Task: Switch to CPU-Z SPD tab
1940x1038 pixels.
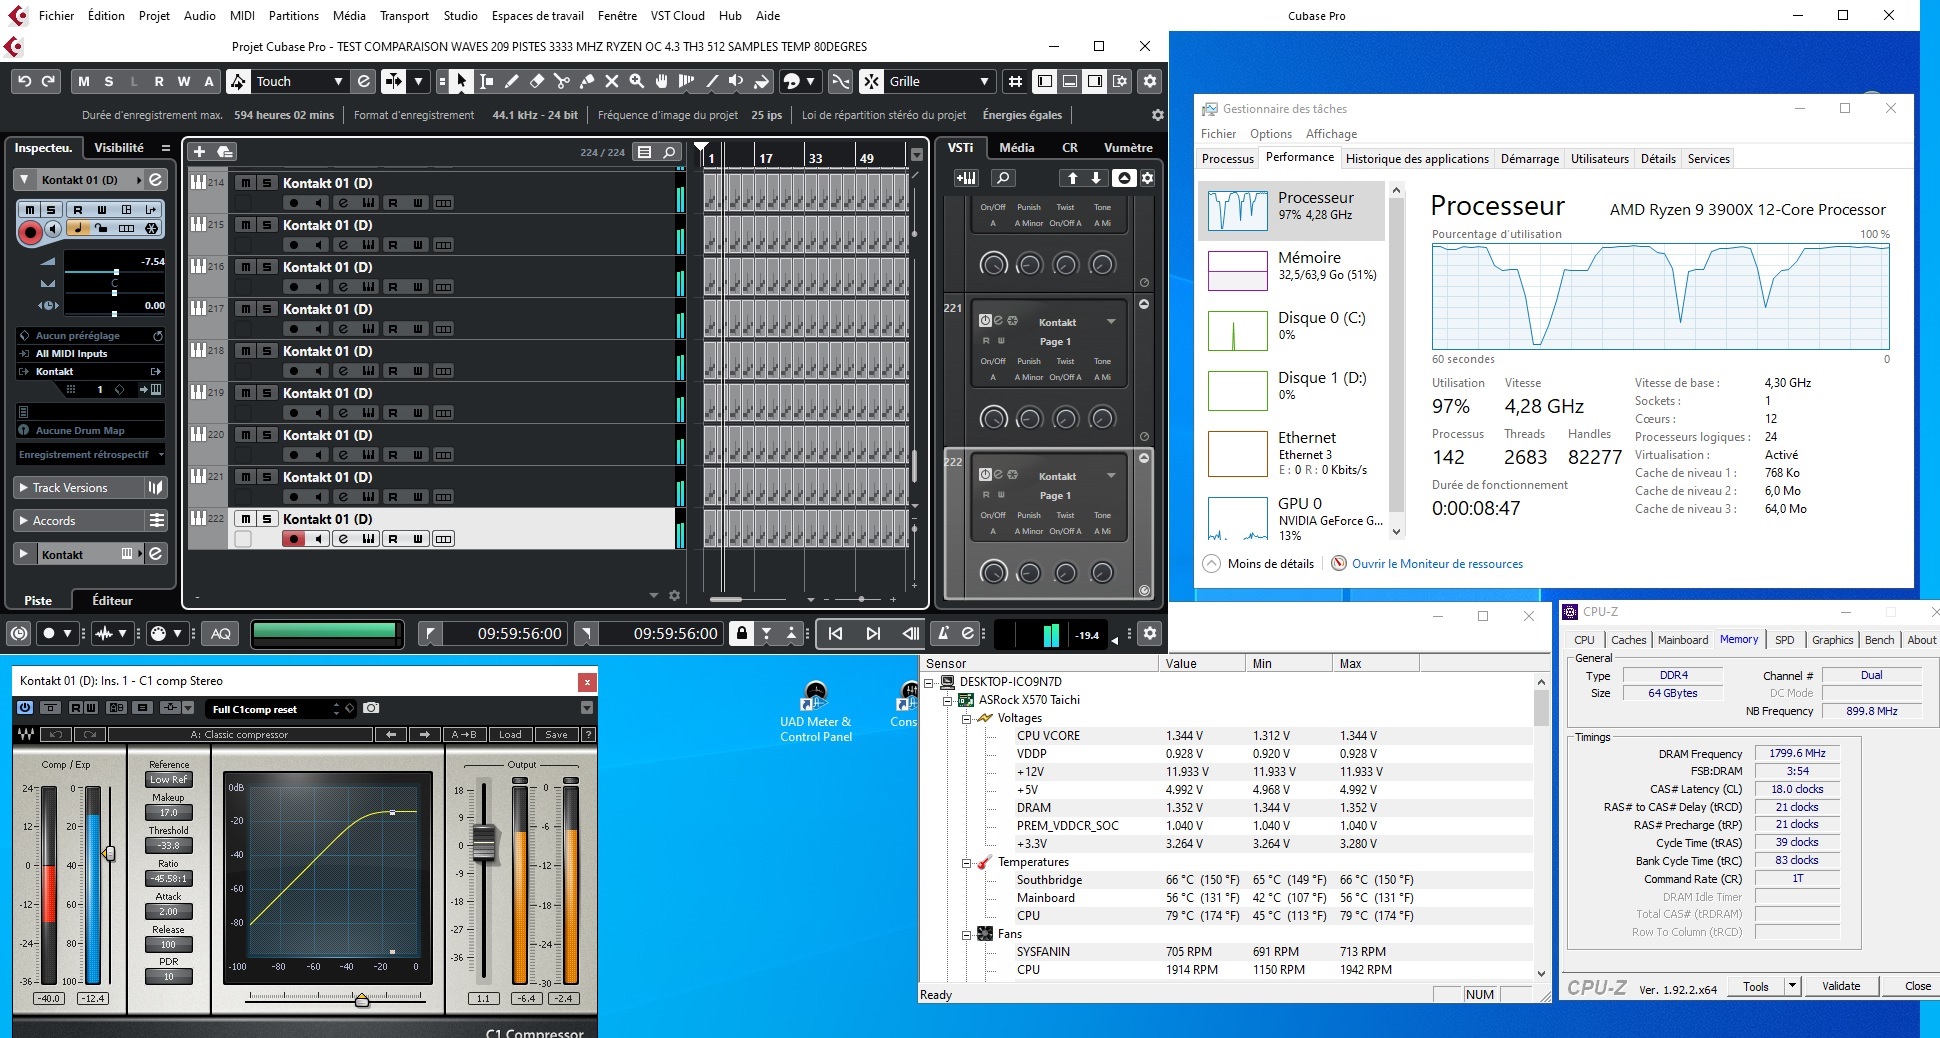Action: [1784, 640]
